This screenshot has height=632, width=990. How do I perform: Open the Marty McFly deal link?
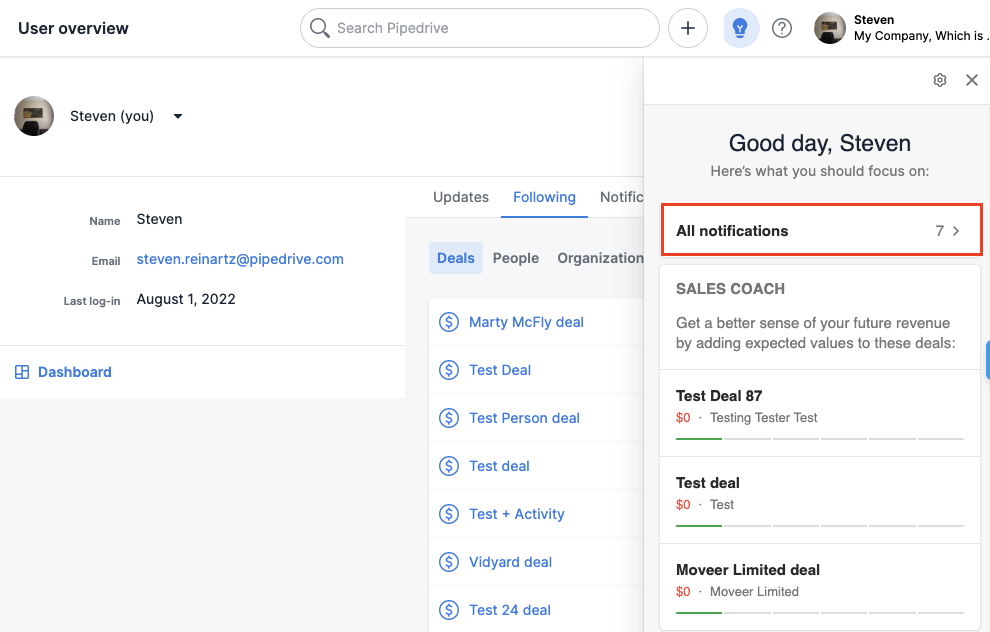point(526,322)
